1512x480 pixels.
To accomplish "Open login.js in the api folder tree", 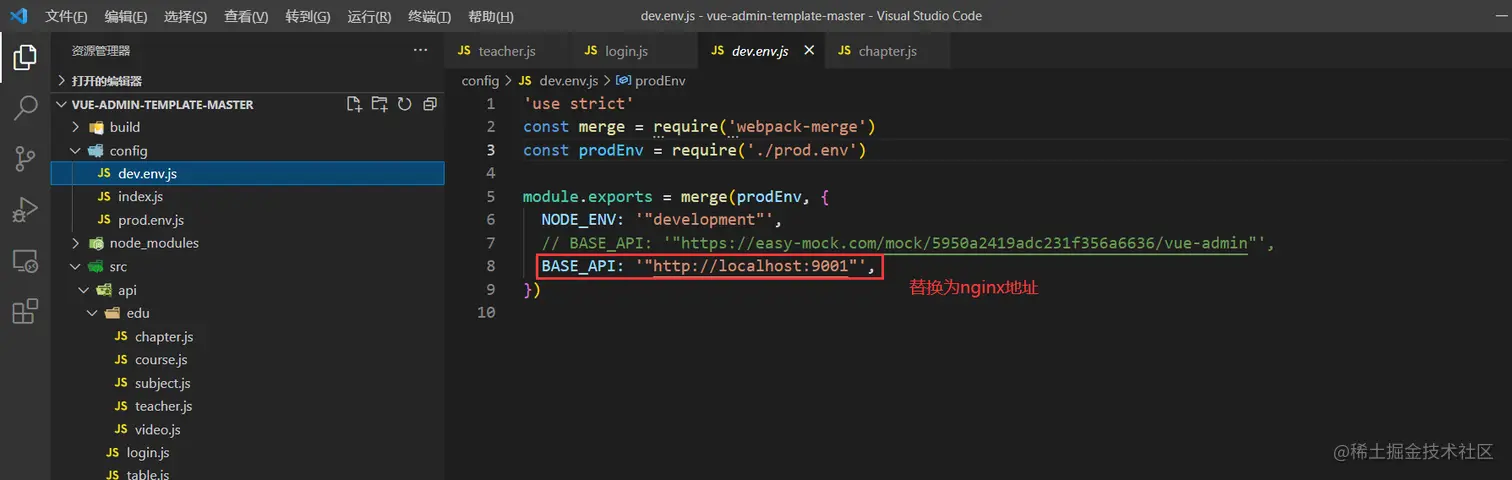I will [x=148, y=453].
